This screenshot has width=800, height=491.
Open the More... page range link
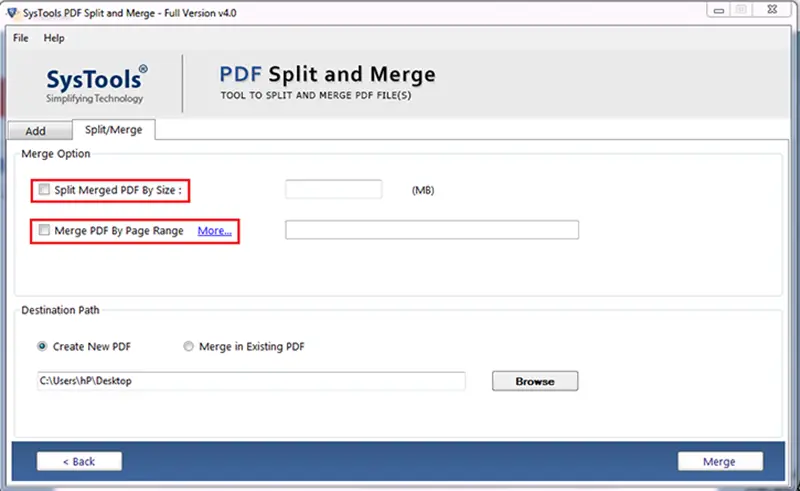(214, 231)
